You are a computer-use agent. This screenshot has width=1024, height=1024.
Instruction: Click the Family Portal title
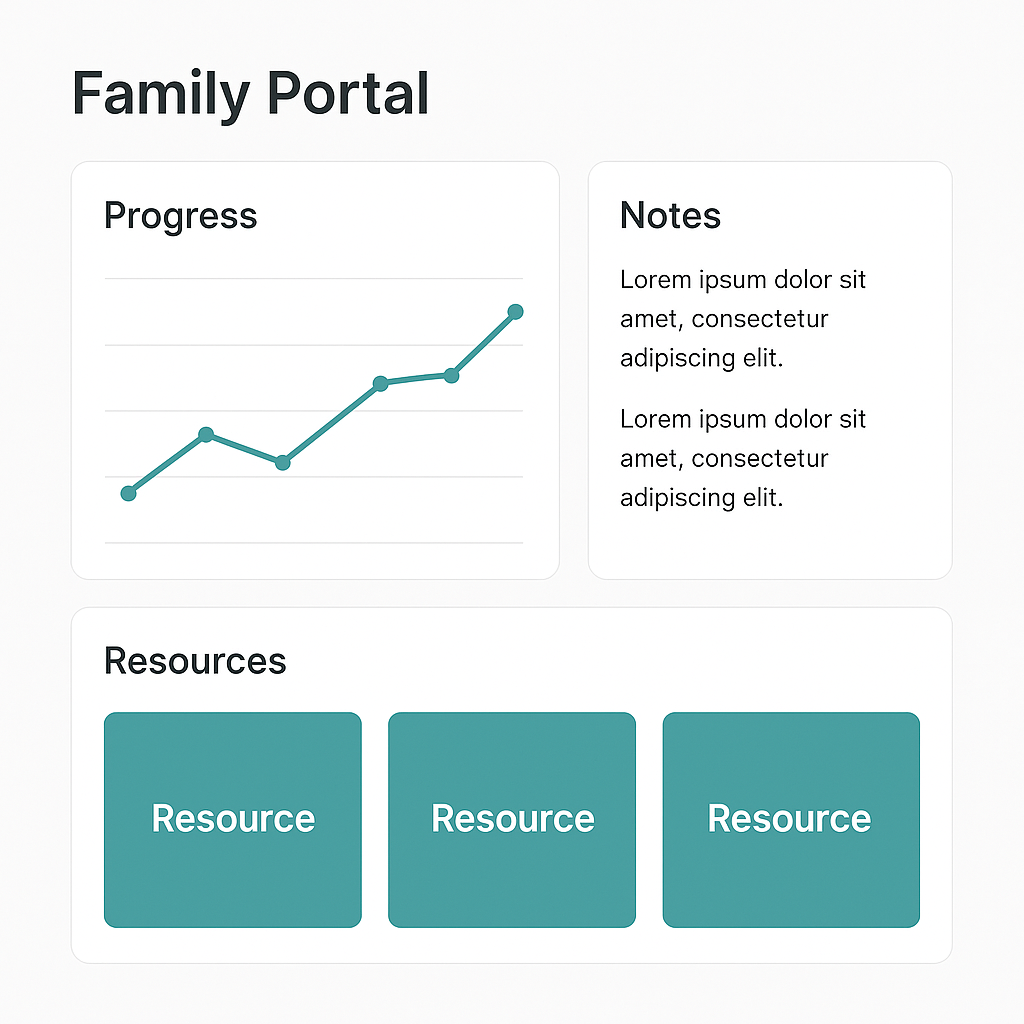coord(251,93)
